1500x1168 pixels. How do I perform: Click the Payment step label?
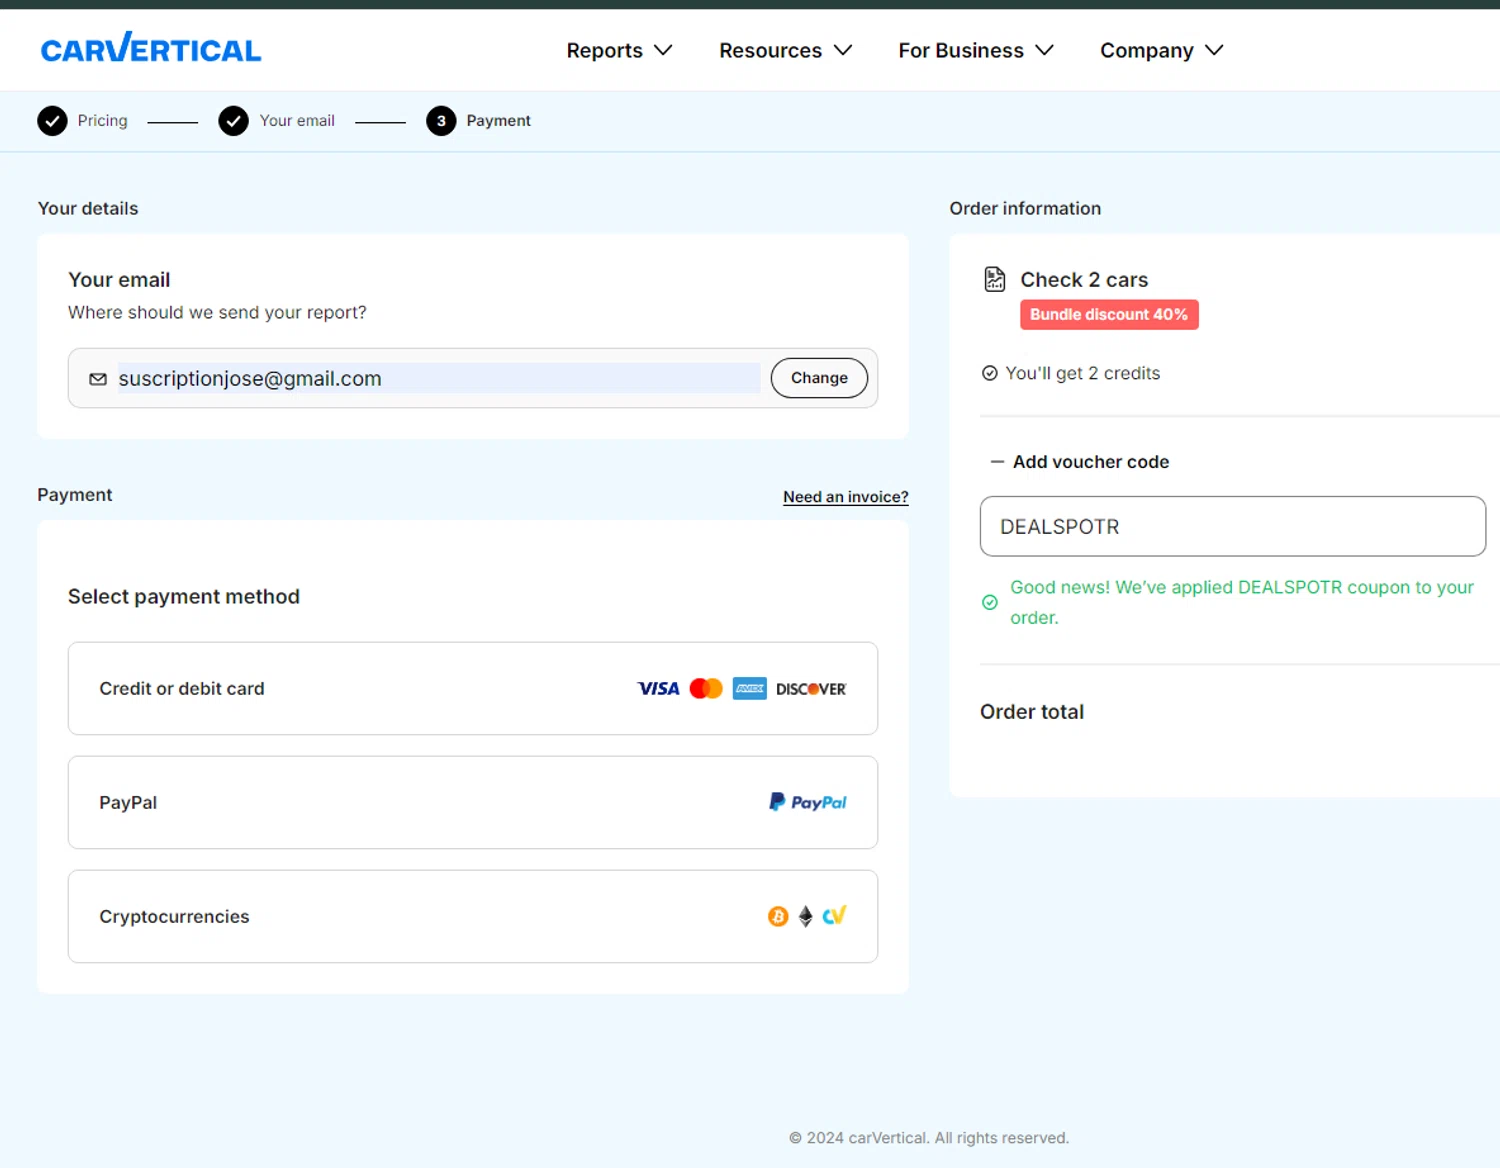[x=498, y=120]
